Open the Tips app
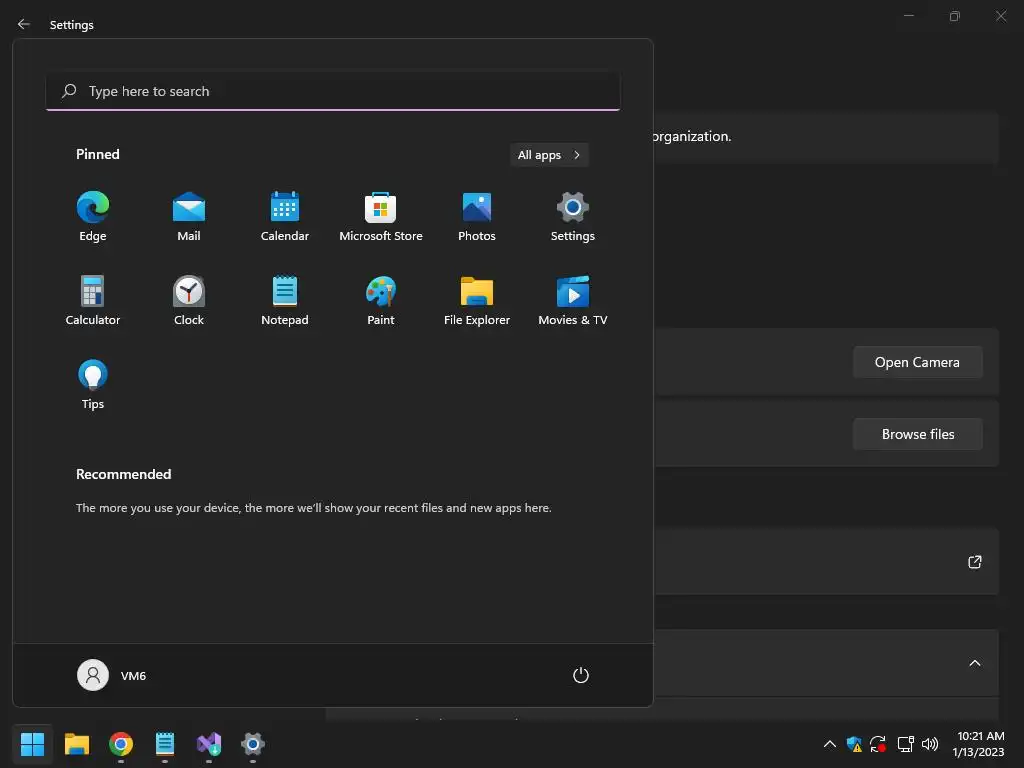This screenshot has height=768, width=1024. pyautogui.click(x=93, y=385)
